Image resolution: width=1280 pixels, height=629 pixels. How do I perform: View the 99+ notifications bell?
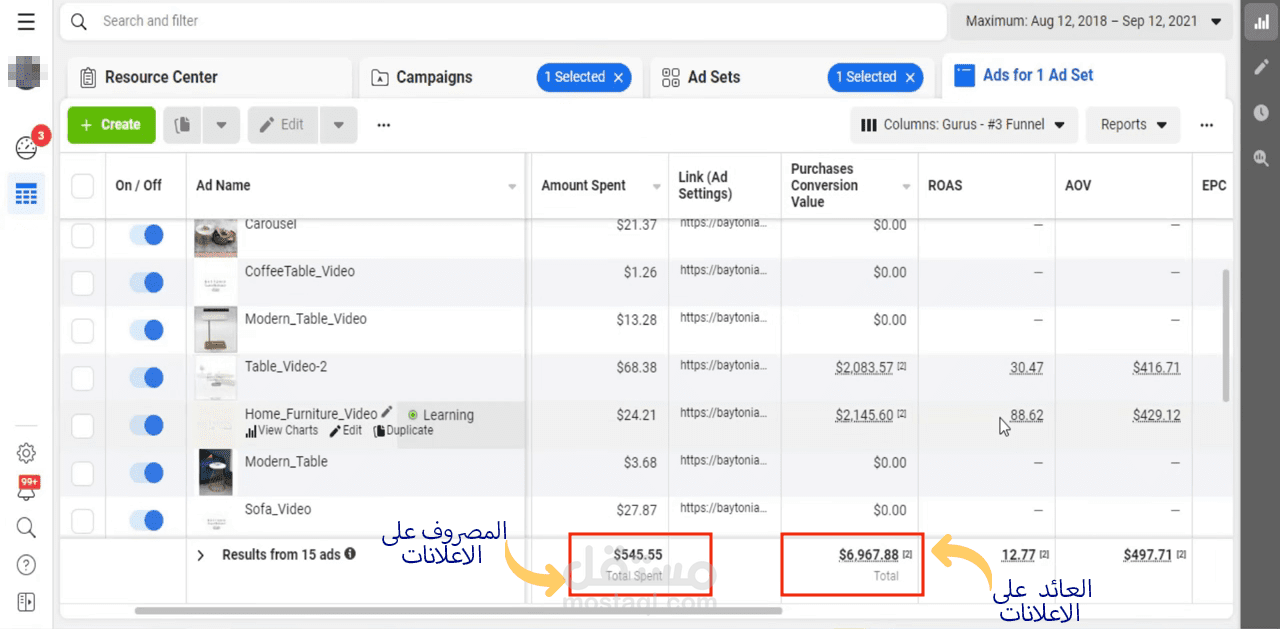[26, 490]
